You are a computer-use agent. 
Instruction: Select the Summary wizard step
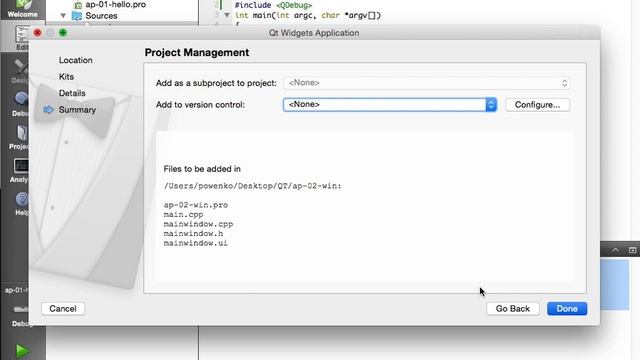[77, 110]
